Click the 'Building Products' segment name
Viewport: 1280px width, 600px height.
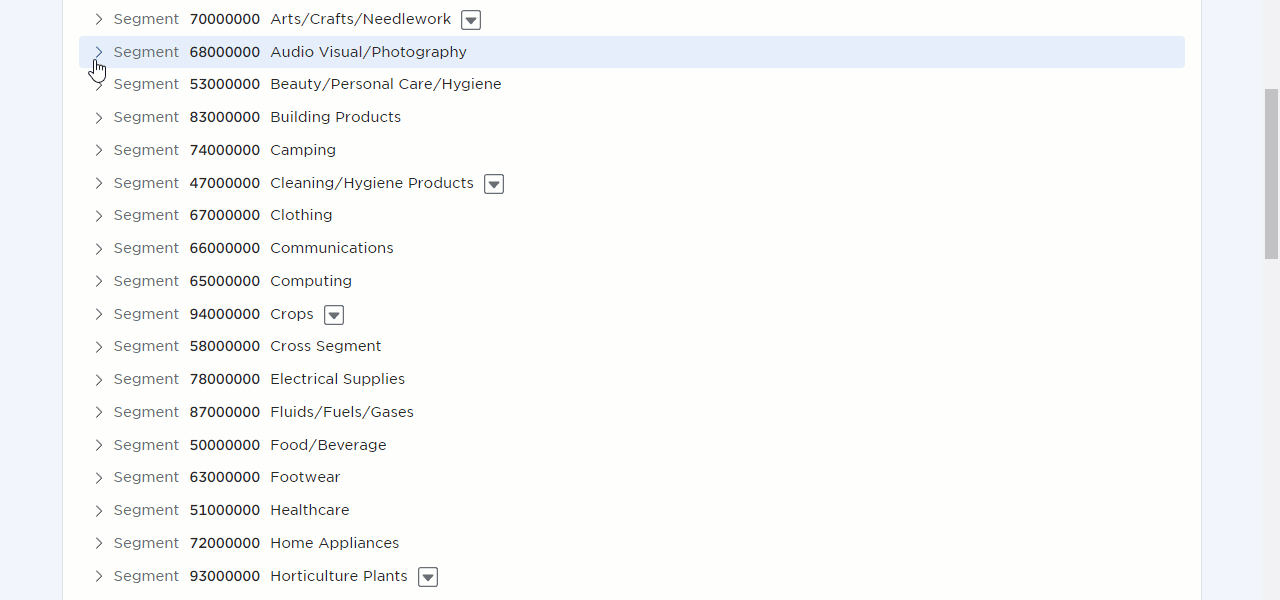(335, 117)
